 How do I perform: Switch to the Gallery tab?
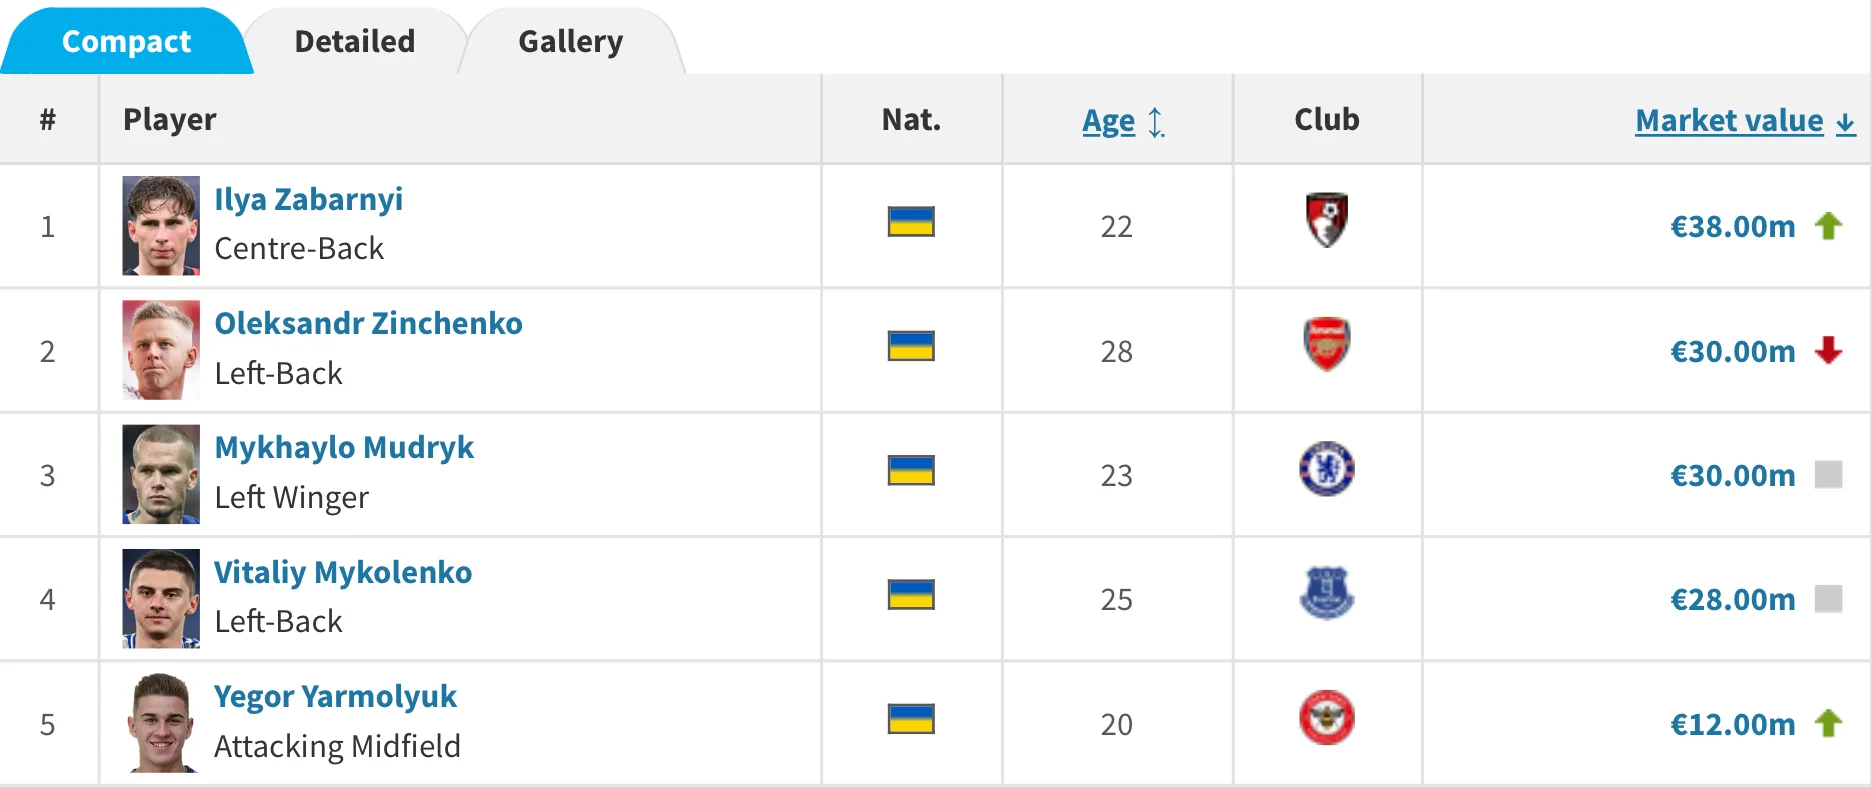click(x=570, y=41)
